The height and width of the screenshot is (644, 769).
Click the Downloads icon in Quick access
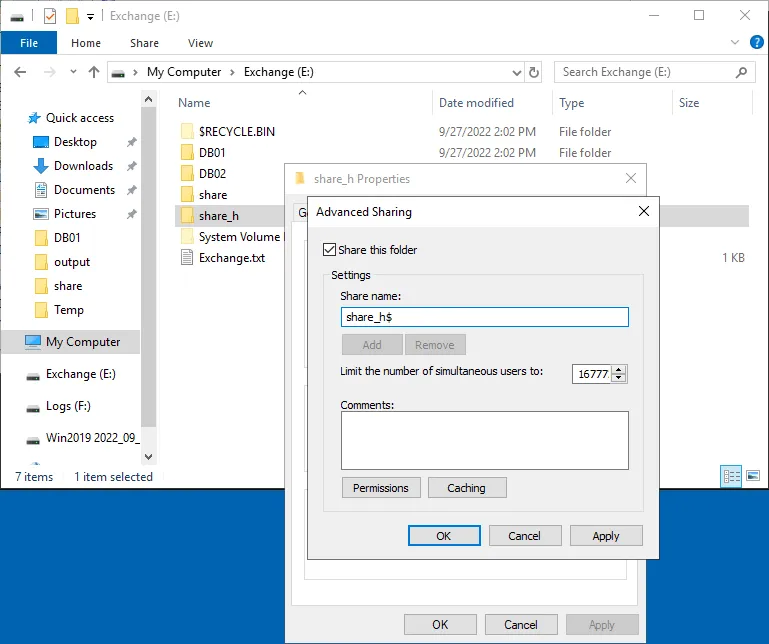point(41,166)
